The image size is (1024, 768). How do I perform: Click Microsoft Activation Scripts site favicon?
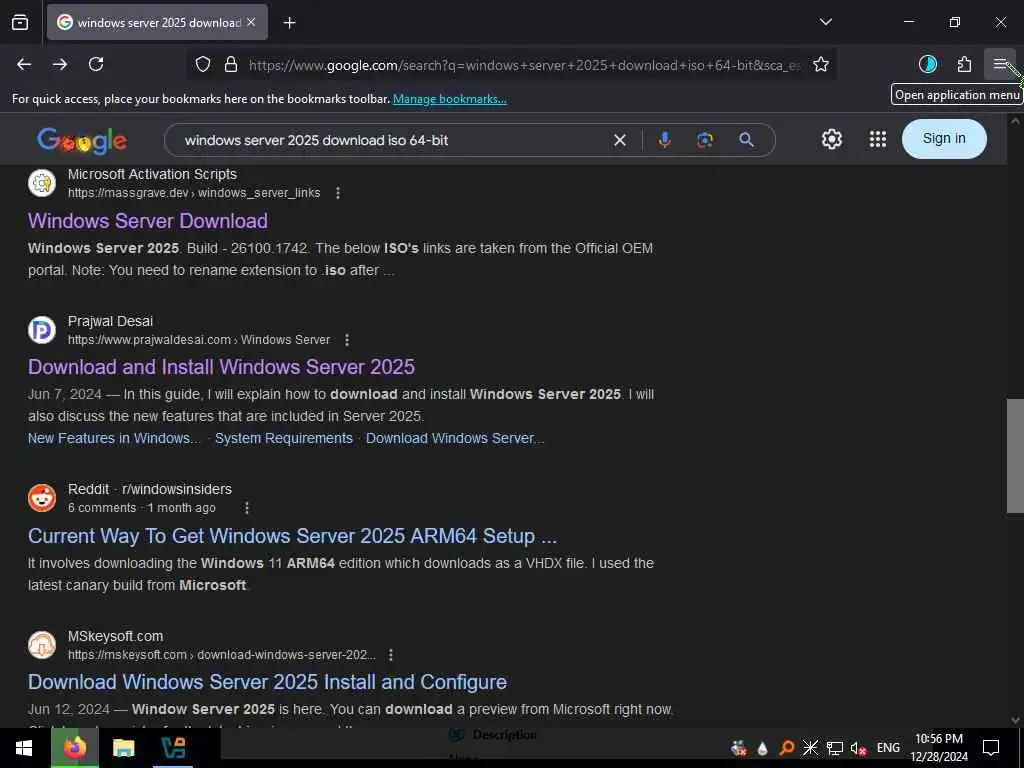(42, 184)
